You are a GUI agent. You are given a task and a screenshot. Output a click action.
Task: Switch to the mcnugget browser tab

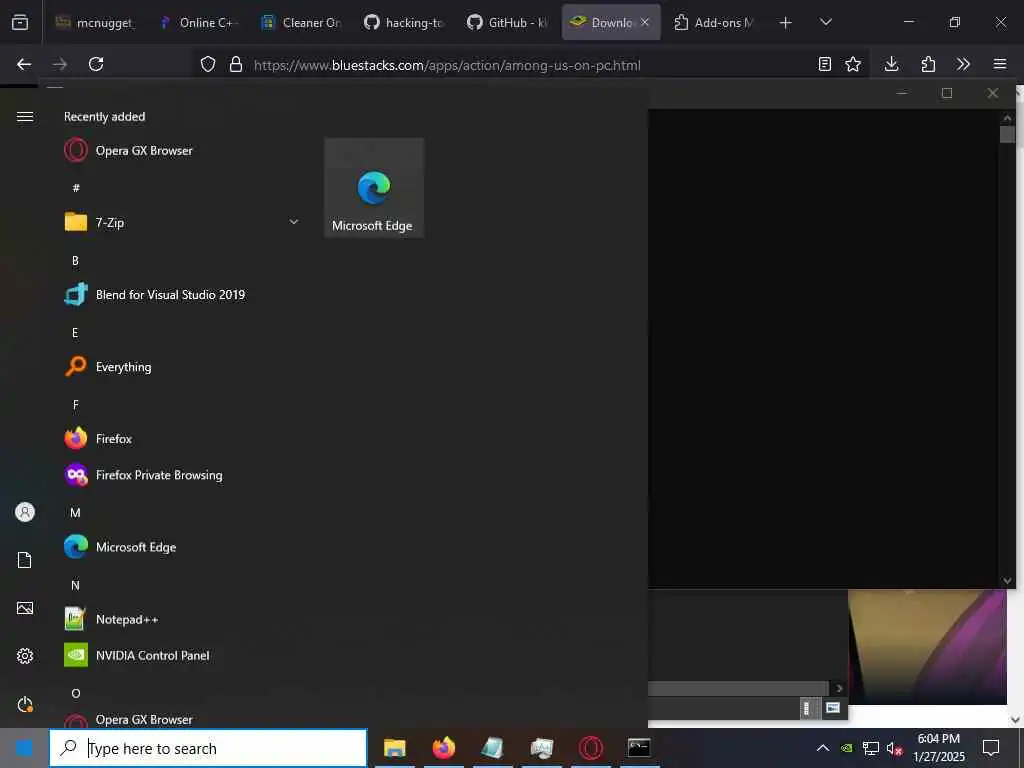(x=95, y=23)
